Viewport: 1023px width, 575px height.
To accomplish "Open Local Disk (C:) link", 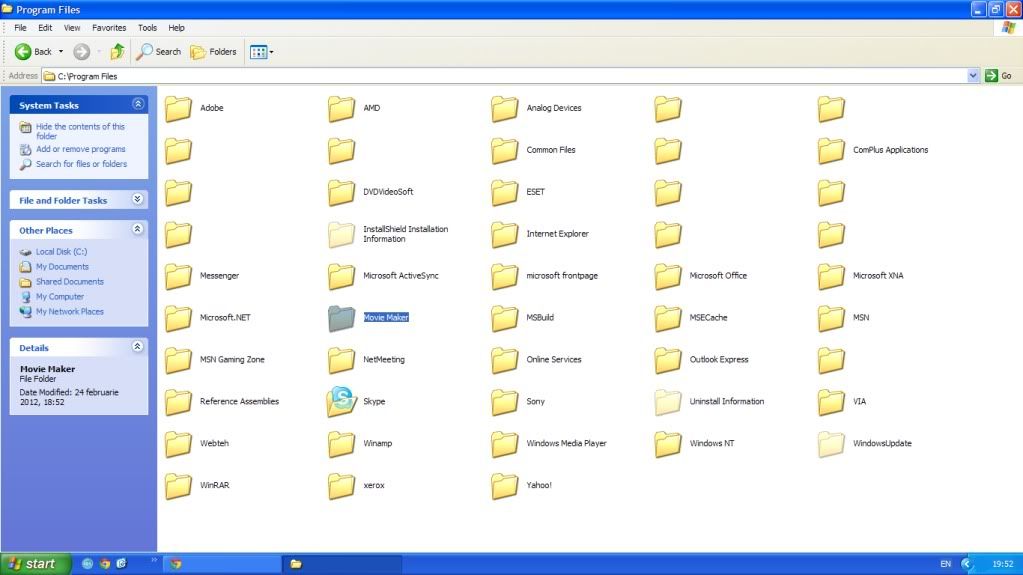I will (61, 251).
